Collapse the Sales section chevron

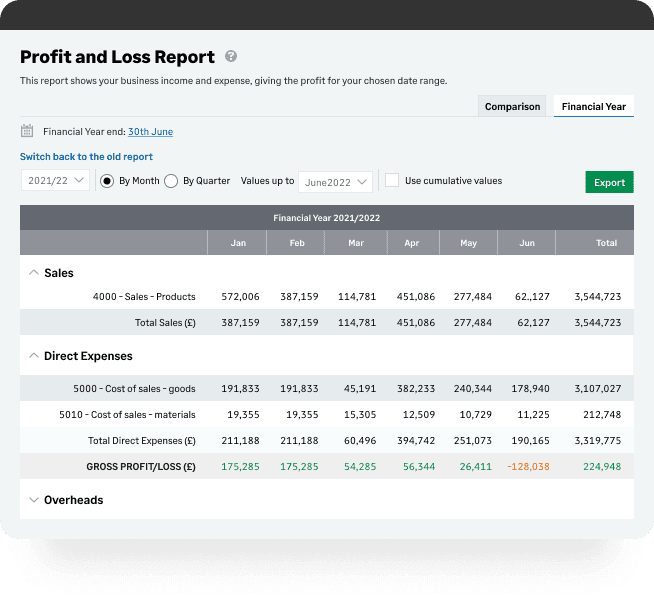point(33,273)
